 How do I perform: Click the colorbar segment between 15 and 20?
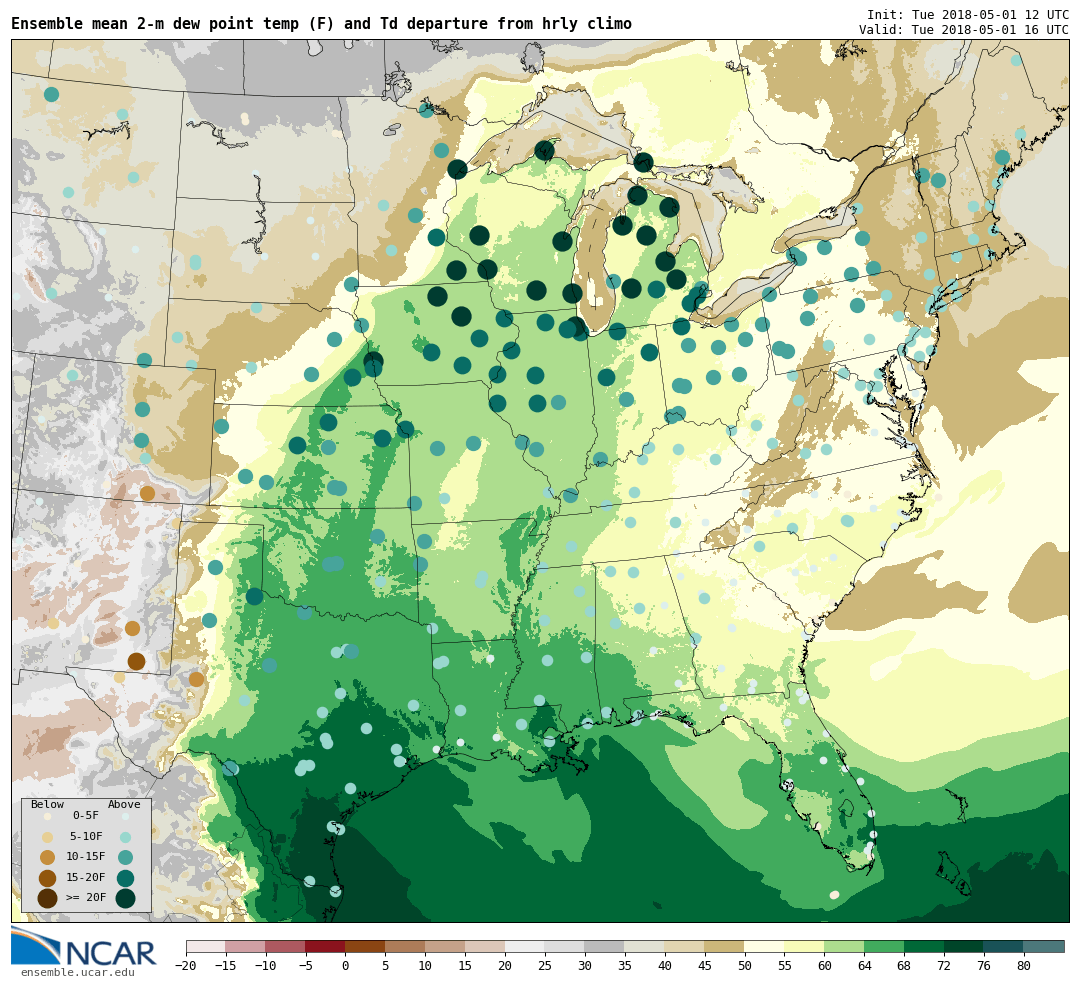[486, 946]
